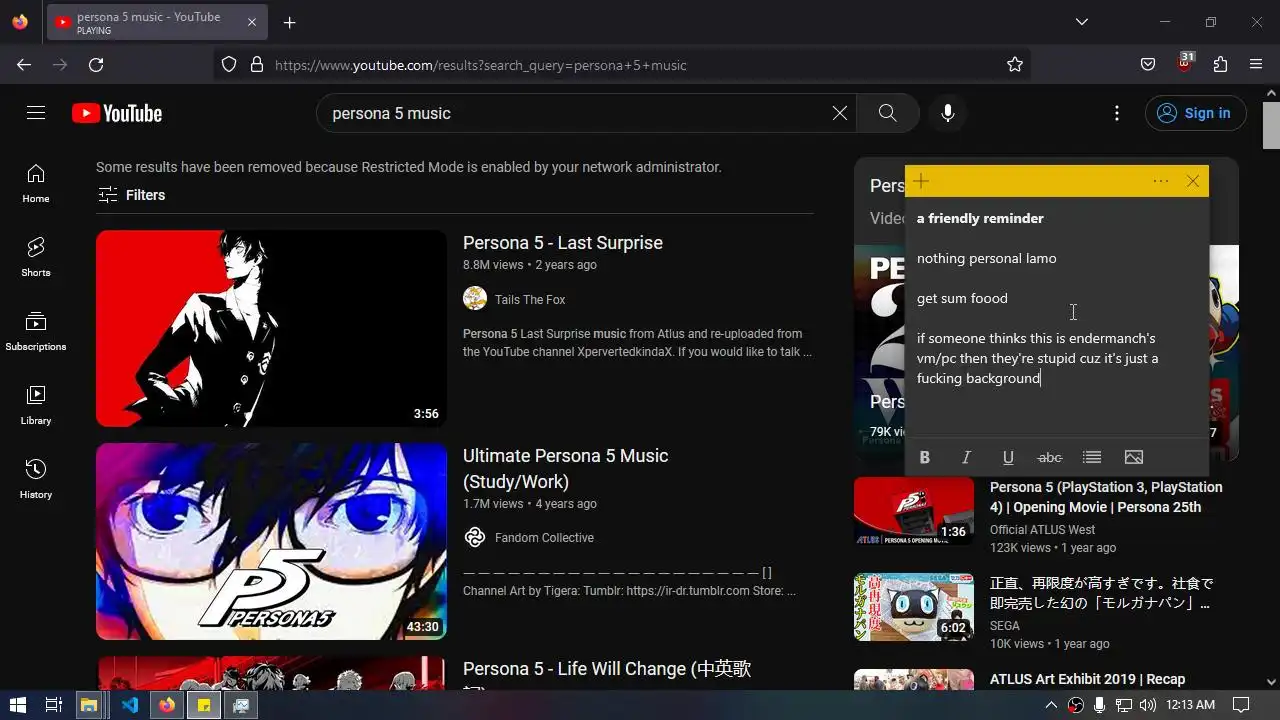
Task: Open ATLUS Art Exhibit 2019 Recap video
Action: point(1088,679)
